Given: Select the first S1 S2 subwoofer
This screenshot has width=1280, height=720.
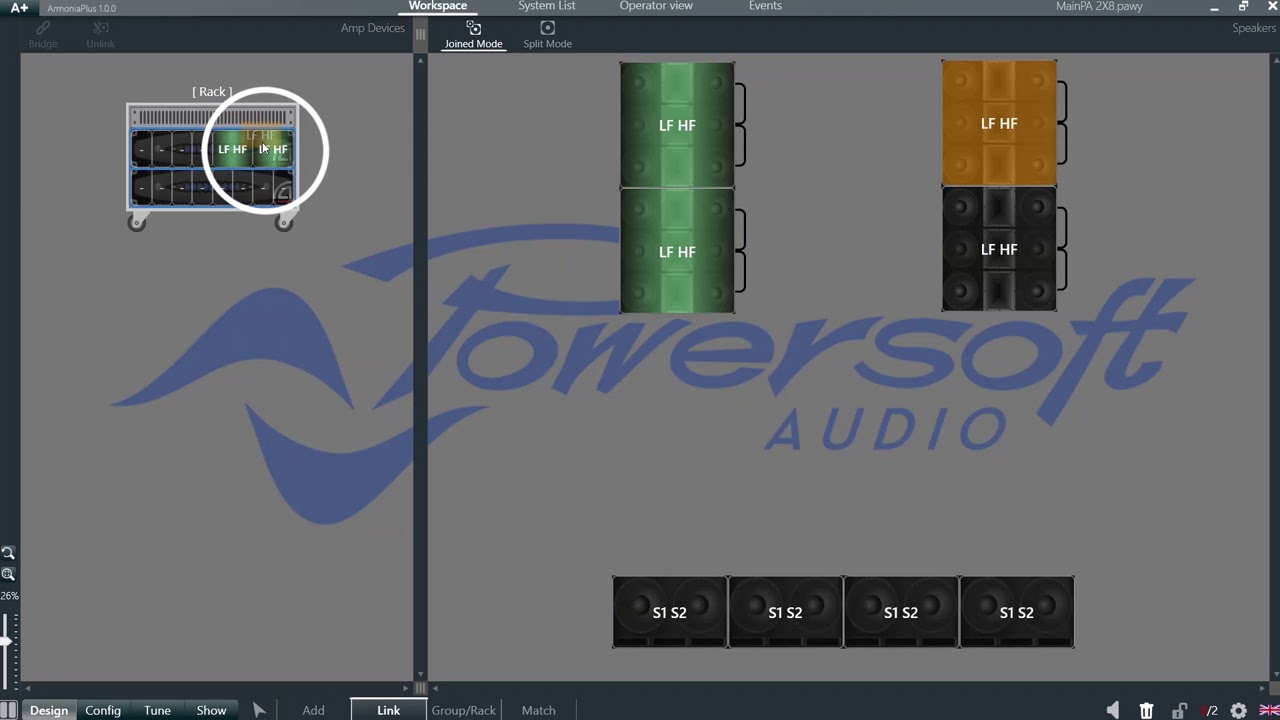Looking at the screenshot, I should pyautogui.click(x=670, y=612).
